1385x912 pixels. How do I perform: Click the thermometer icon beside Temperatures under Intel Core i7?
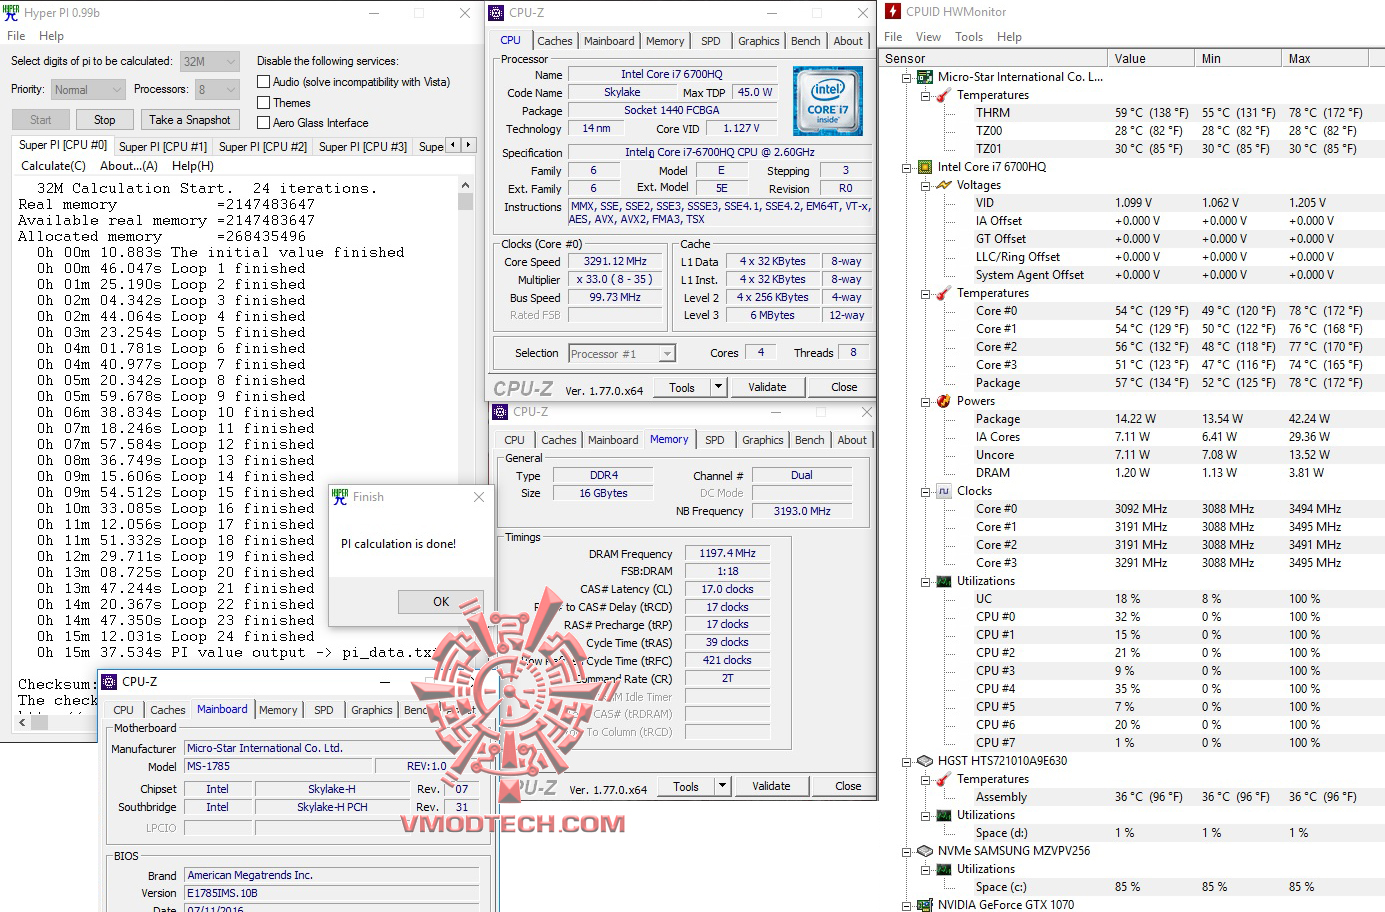(943, 293)
